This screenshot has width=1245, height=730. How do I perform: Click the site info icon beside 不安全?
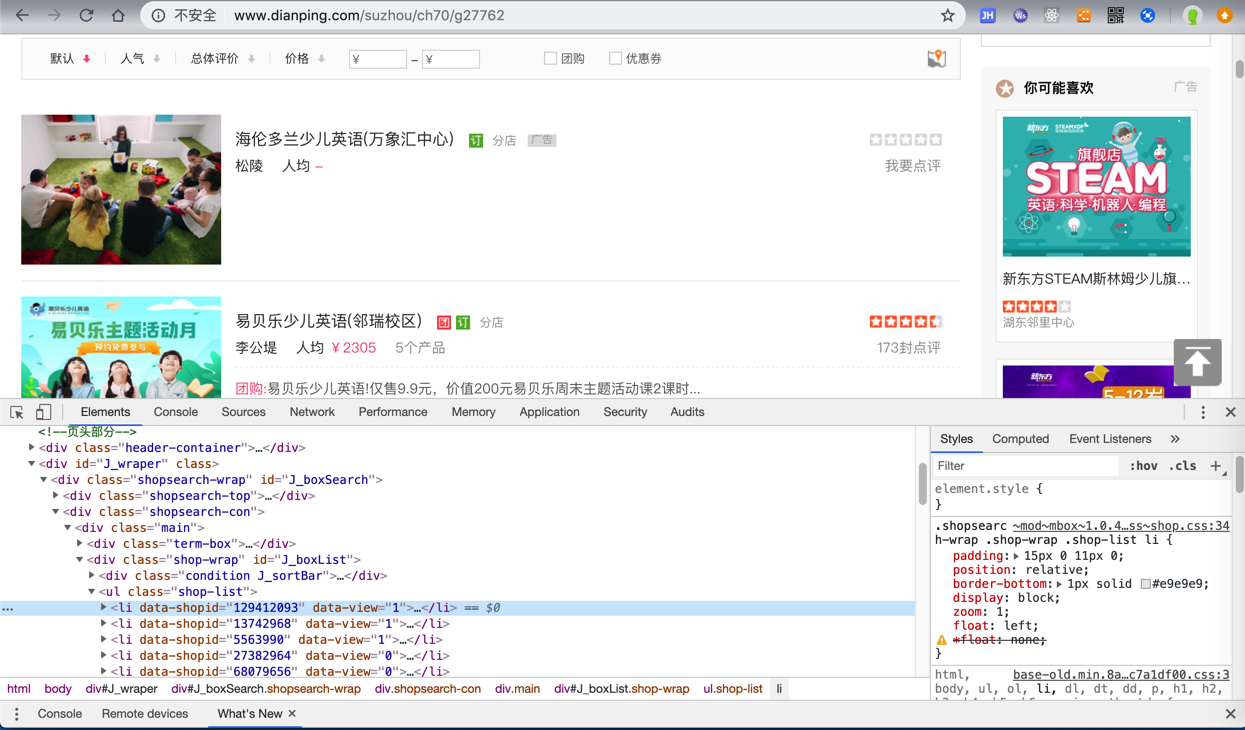tap(158, 15)
